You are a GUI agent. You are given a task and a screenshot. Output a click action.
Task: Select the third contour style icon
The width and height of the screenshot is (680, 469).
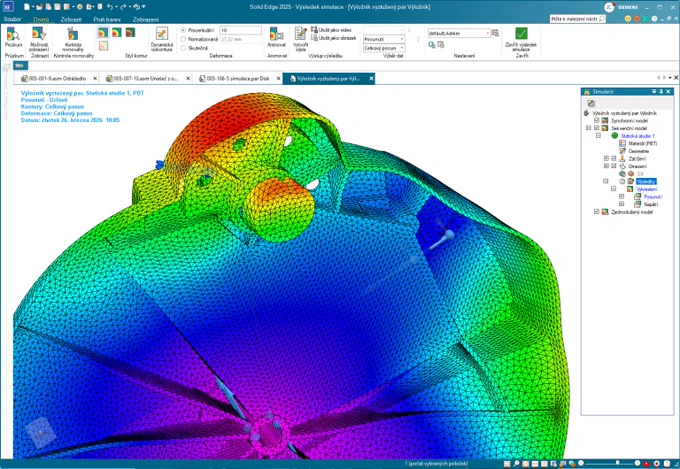pyautogui.click(x=130, y=33)
